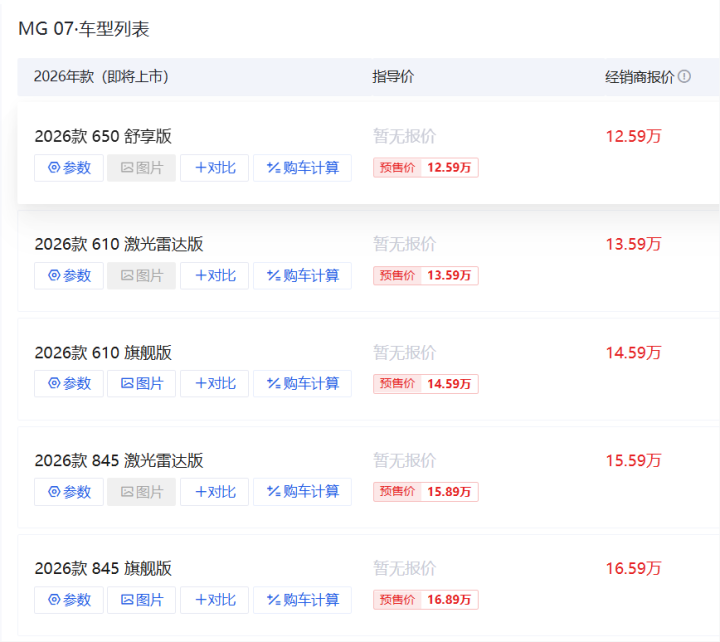
Task: Open 购车计算 for 2026款 650 舒享版
Action: coord(302,168)
